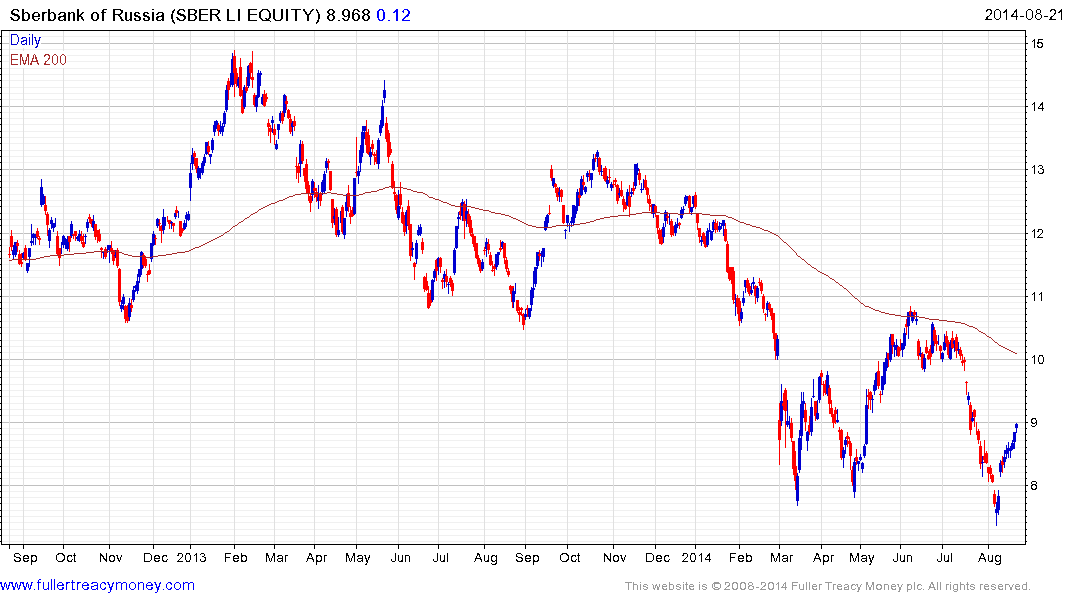Viewport: 1075px width, 600px height.
Task: Click the first 'Sep' label at axis start
Action: (25, 557)
